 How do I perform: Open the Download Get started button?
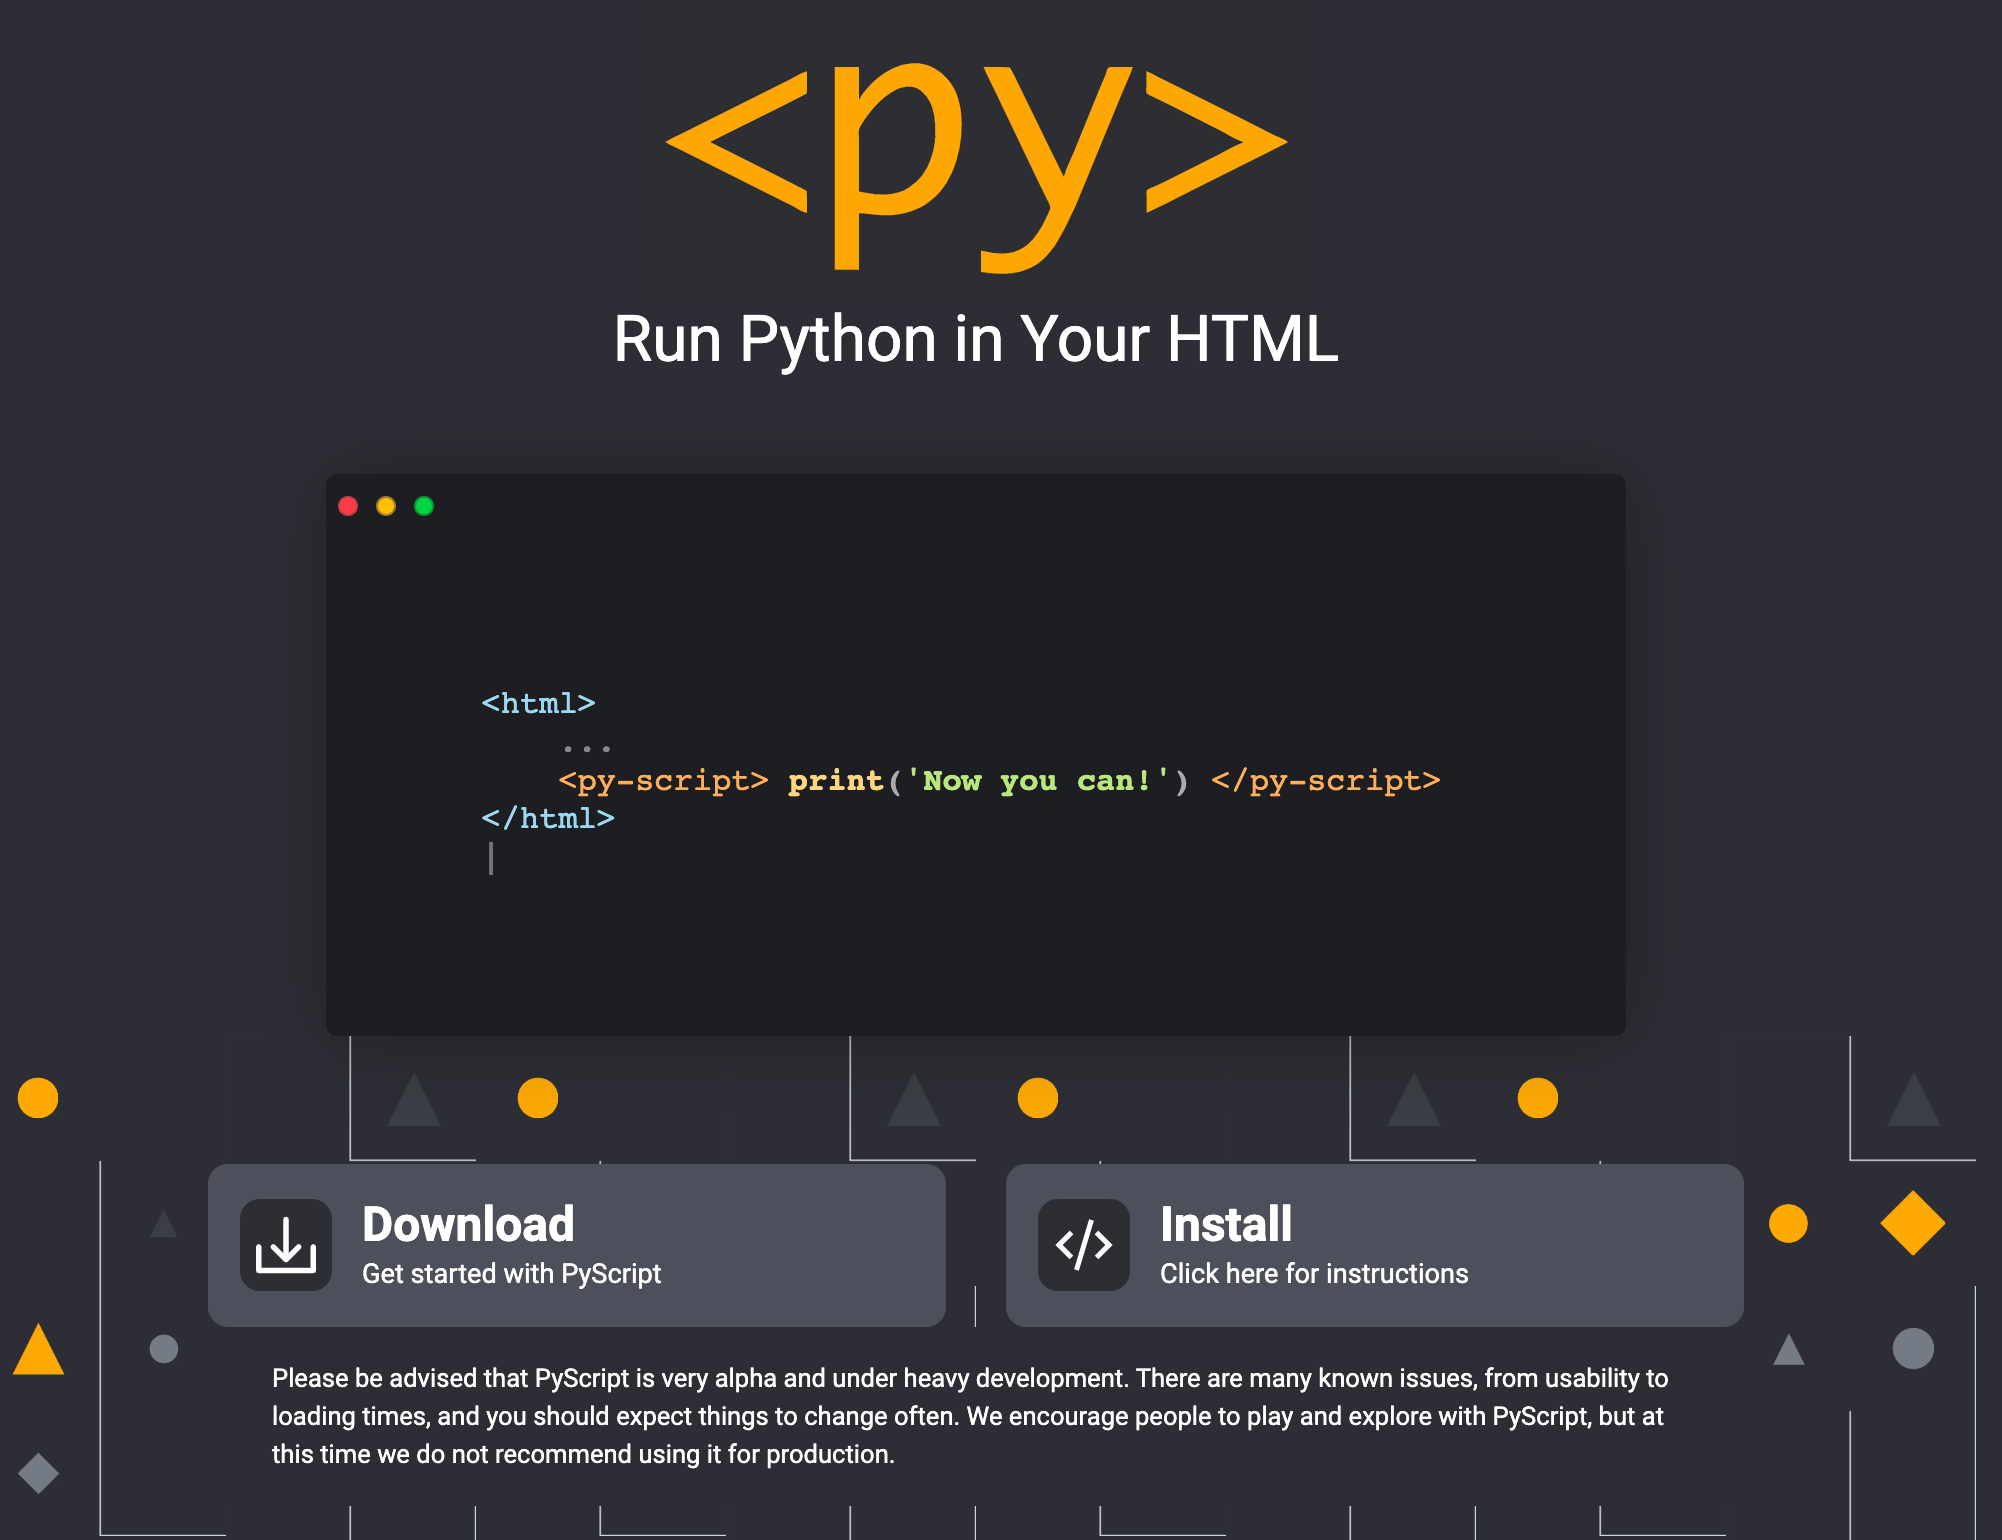pos(576,1245)
